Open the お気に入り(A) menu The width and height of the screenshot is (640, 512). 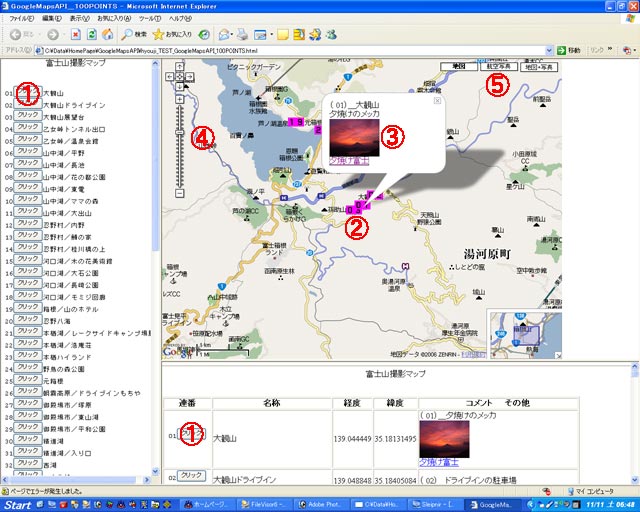114,19
